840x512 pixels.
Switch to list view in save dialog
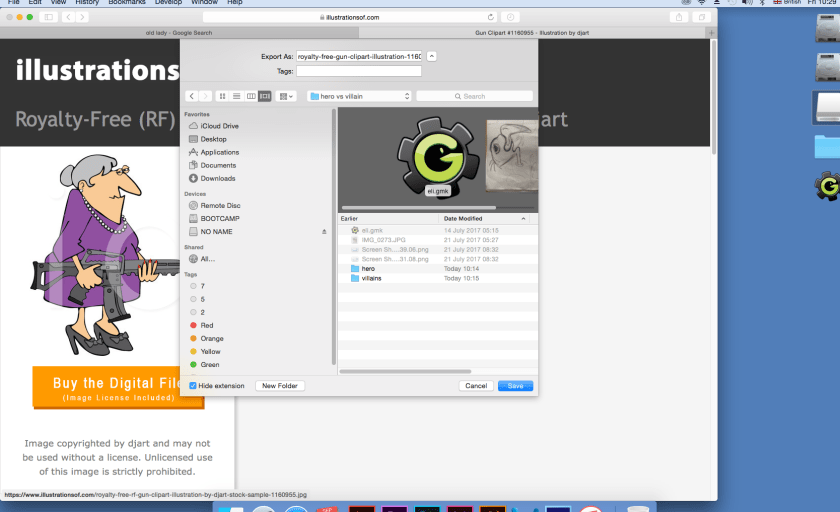236,96
